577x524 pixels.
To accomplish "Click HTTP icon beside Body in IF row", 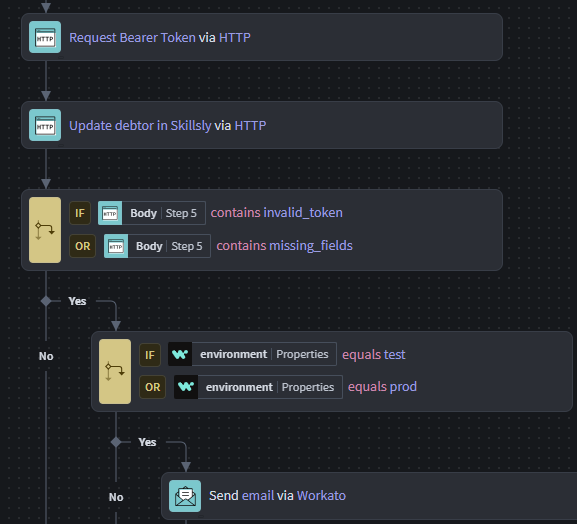I will (110, 213).
